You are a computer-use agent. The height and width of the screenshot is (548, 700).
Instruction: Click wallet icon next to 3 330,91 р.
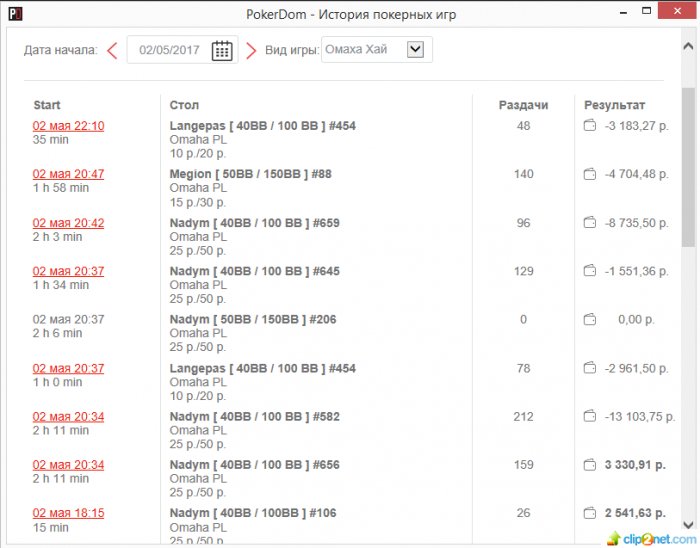point(590,465)
